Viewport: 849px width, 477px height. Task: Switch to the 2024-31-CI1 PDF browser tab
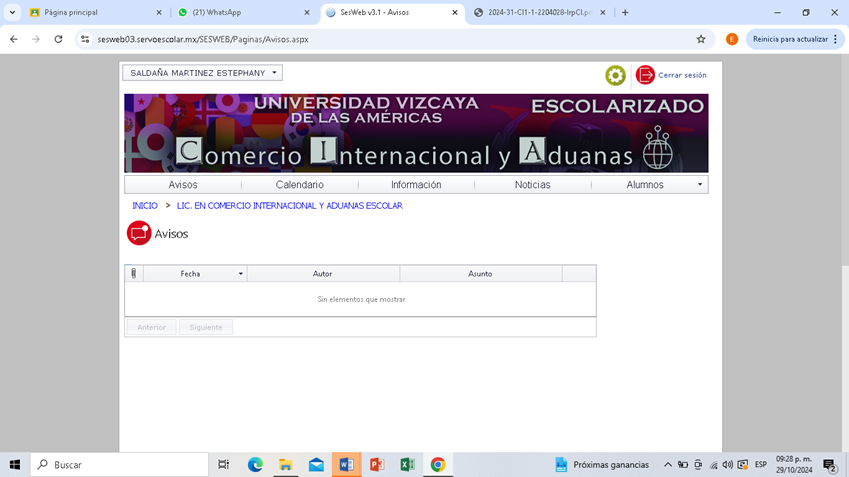(x=539, y=12)
